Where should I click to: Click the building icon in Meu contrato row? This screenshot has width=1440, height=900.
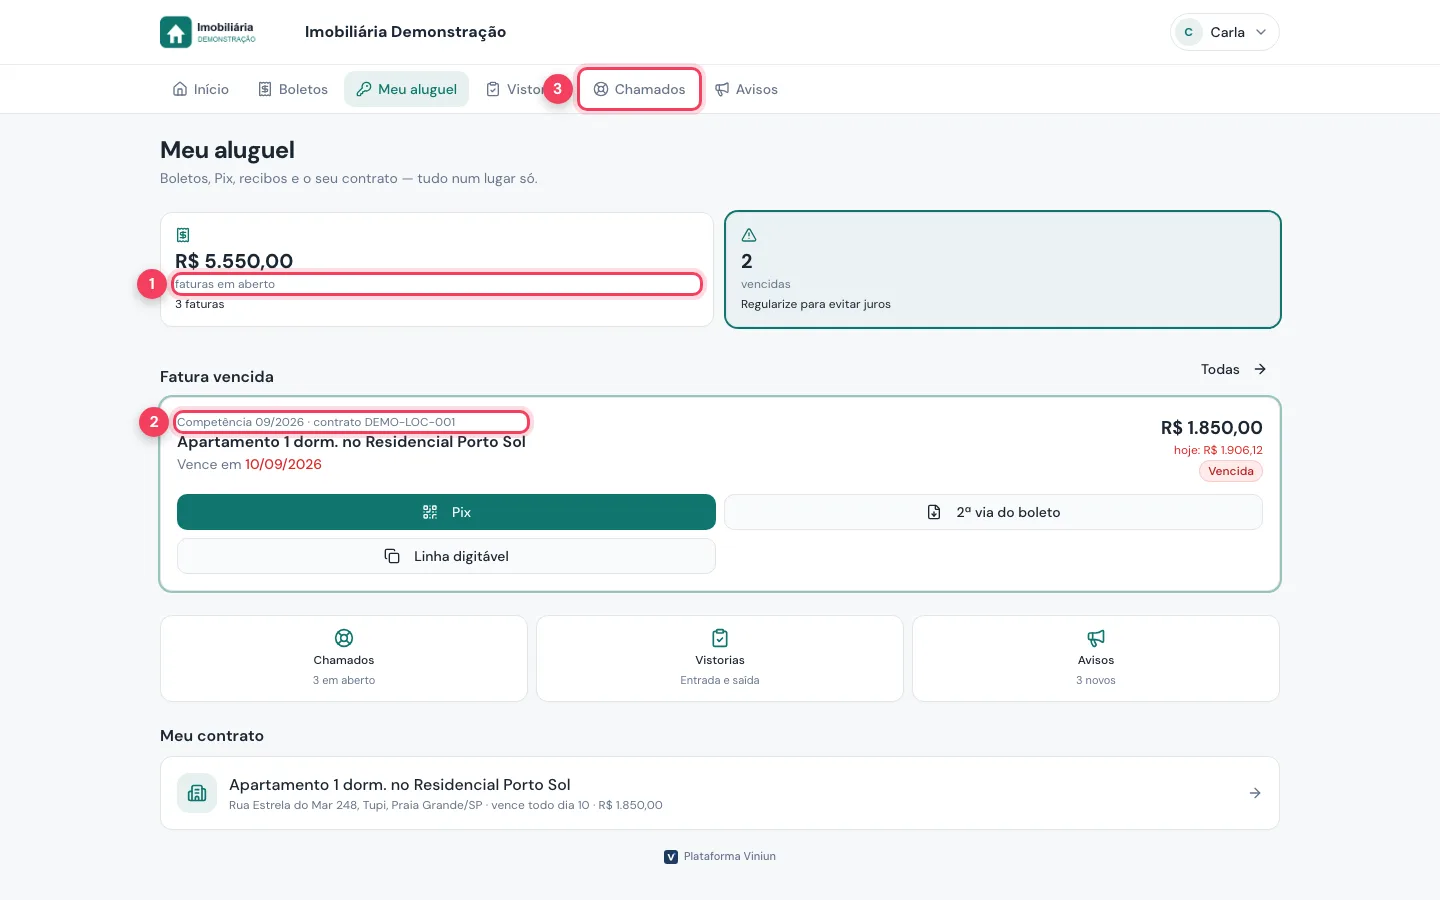point(197,793)
